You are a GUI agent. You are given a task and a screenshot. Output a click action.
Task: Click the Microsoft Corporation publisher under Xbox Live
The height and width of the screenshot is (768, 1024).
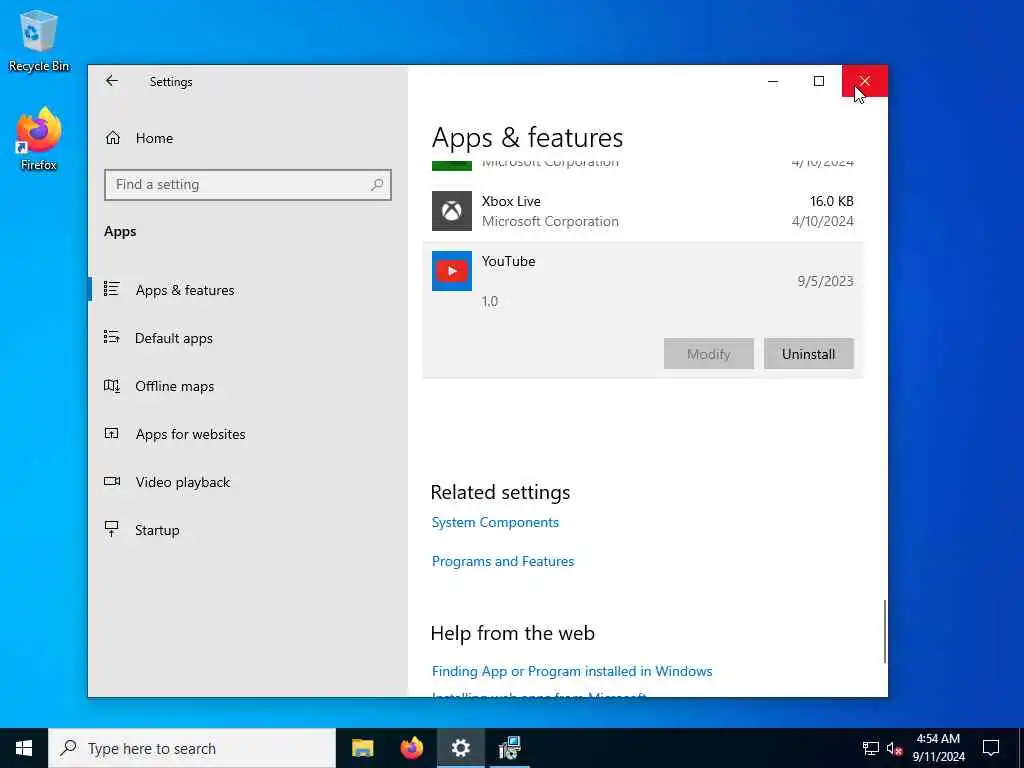click(x=550, y=221)
